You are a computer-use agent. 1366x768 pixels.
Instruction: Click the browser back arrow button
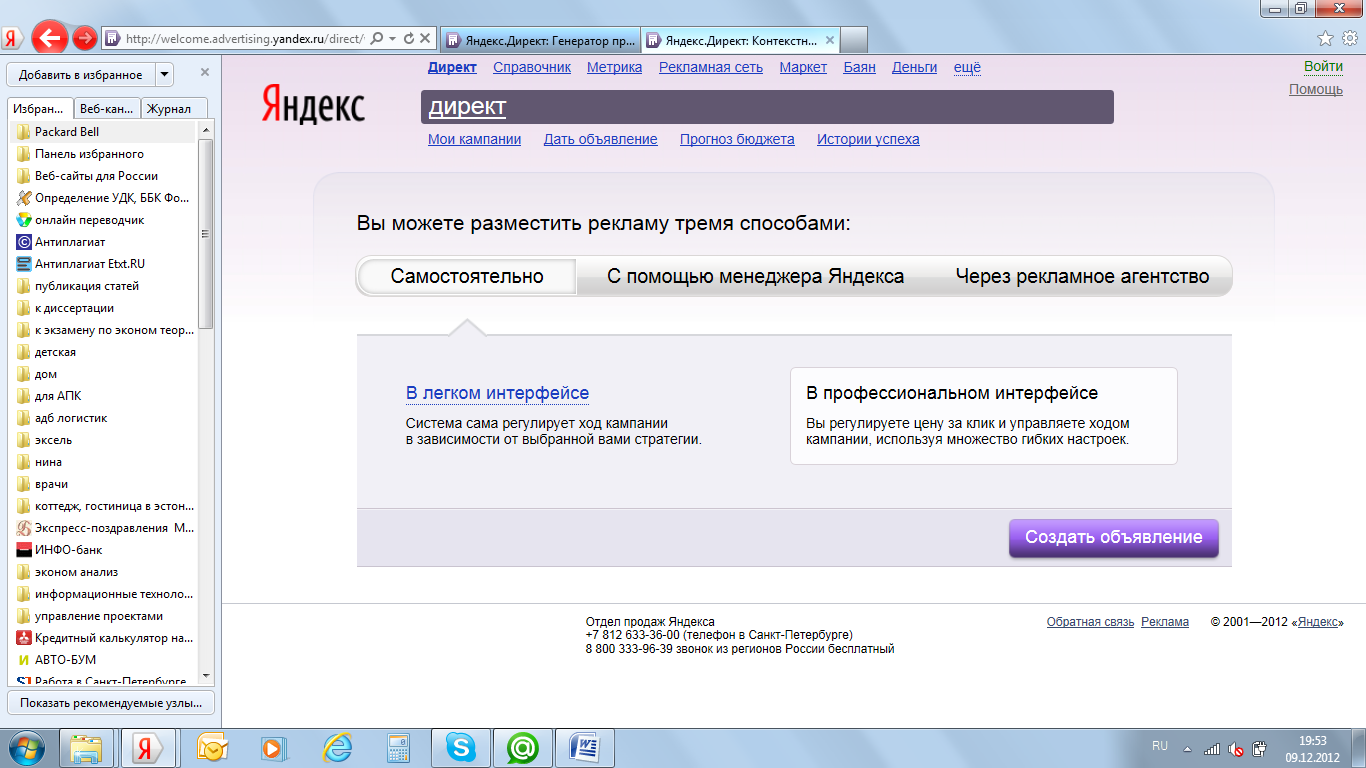coord(50,38)
